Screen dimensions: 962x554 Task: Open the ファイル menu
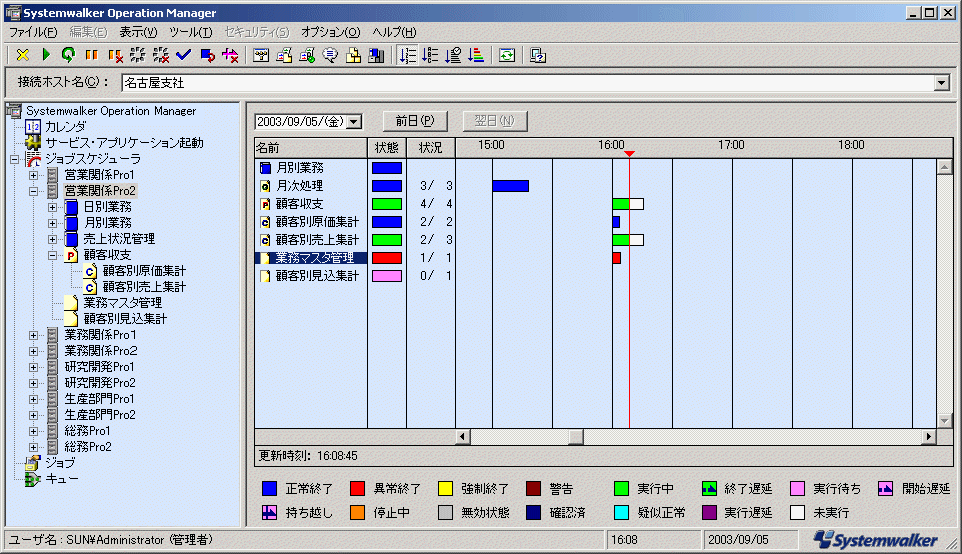pyautogui.click(x=33, y=32)
